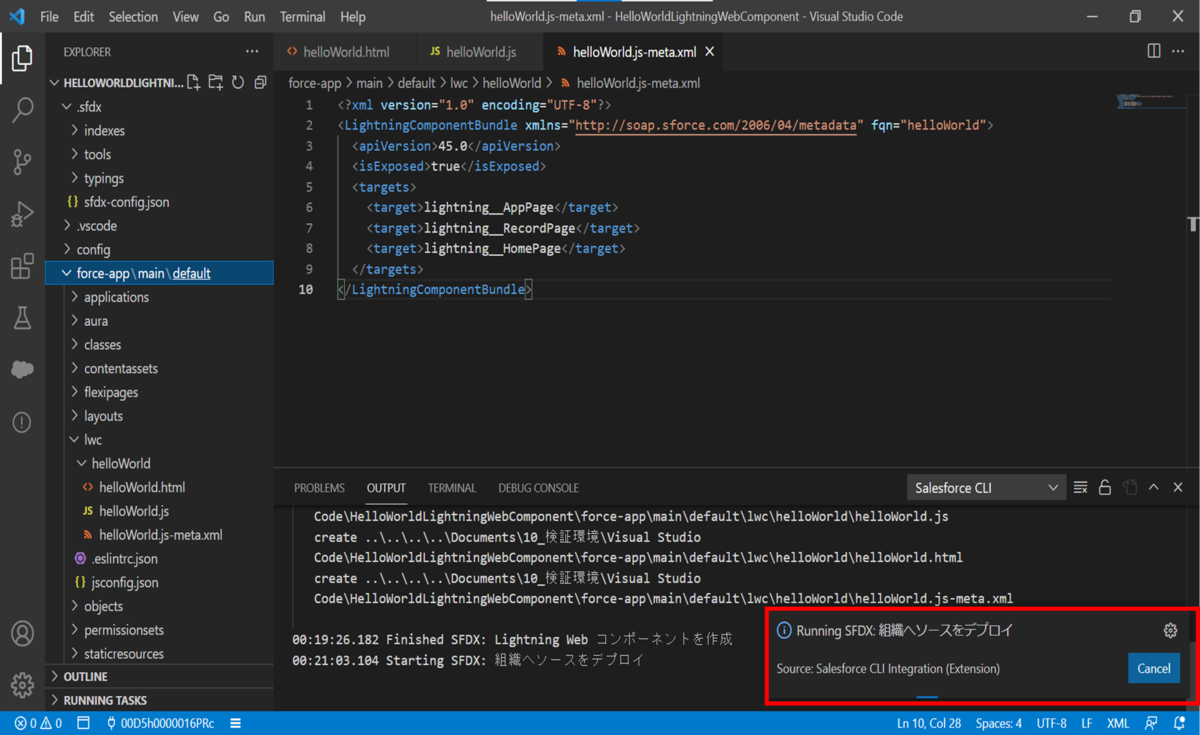
Task: Click the notifications bell in status bar
Action: tap(1180, 723)
